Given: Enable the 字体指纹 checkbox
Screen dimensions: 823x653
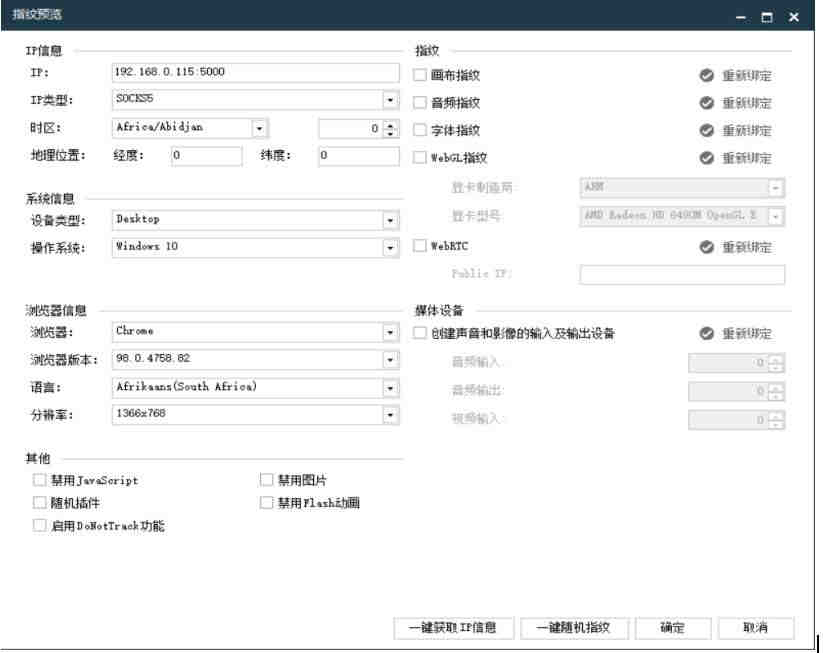Looking at the screenshot, I should click(x=419, y=130).
